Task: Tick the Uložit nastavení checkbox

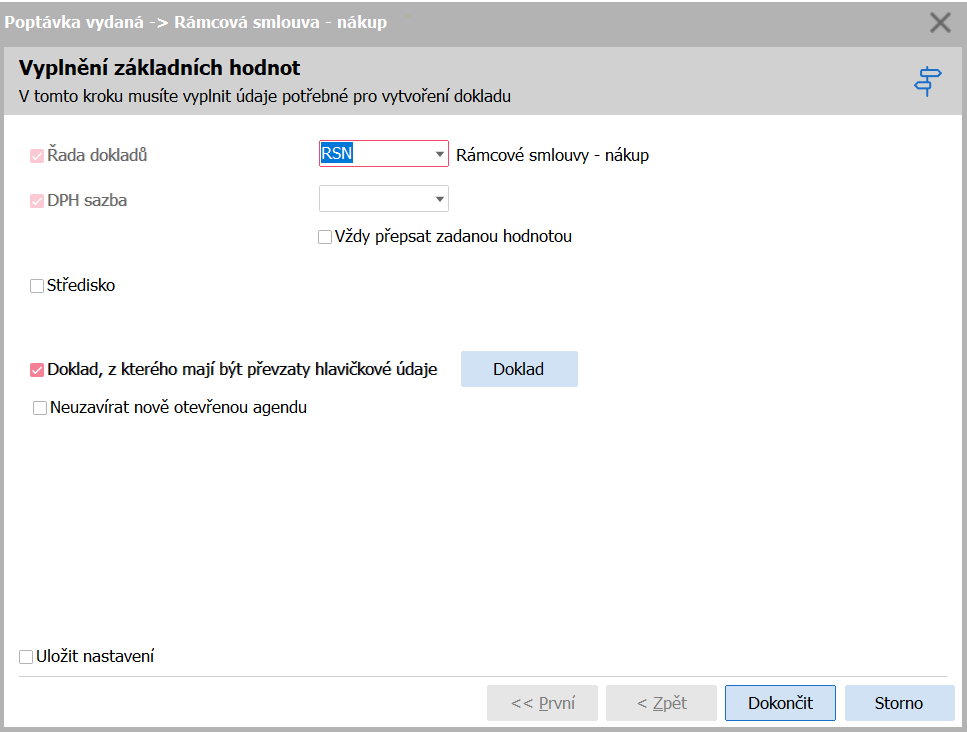Action: 26,657
